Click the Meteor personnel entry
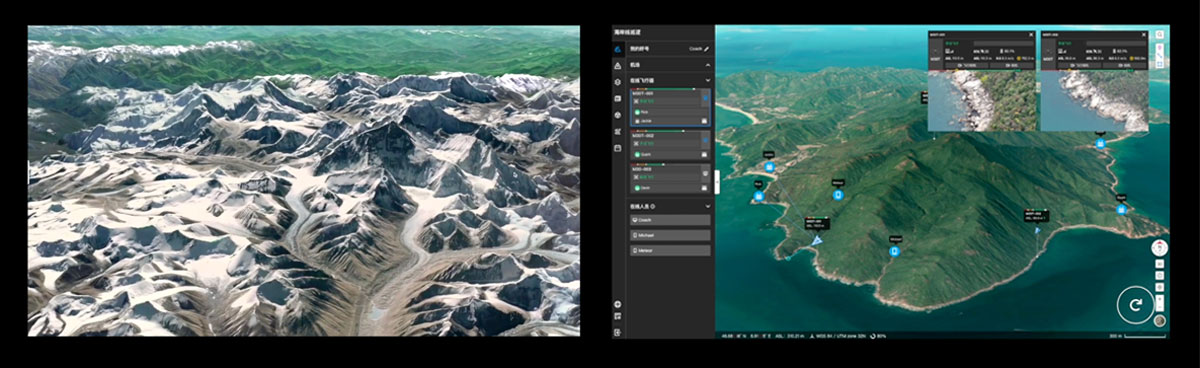Viewport: 1200px width, 368px height. [x=669, y=250]
